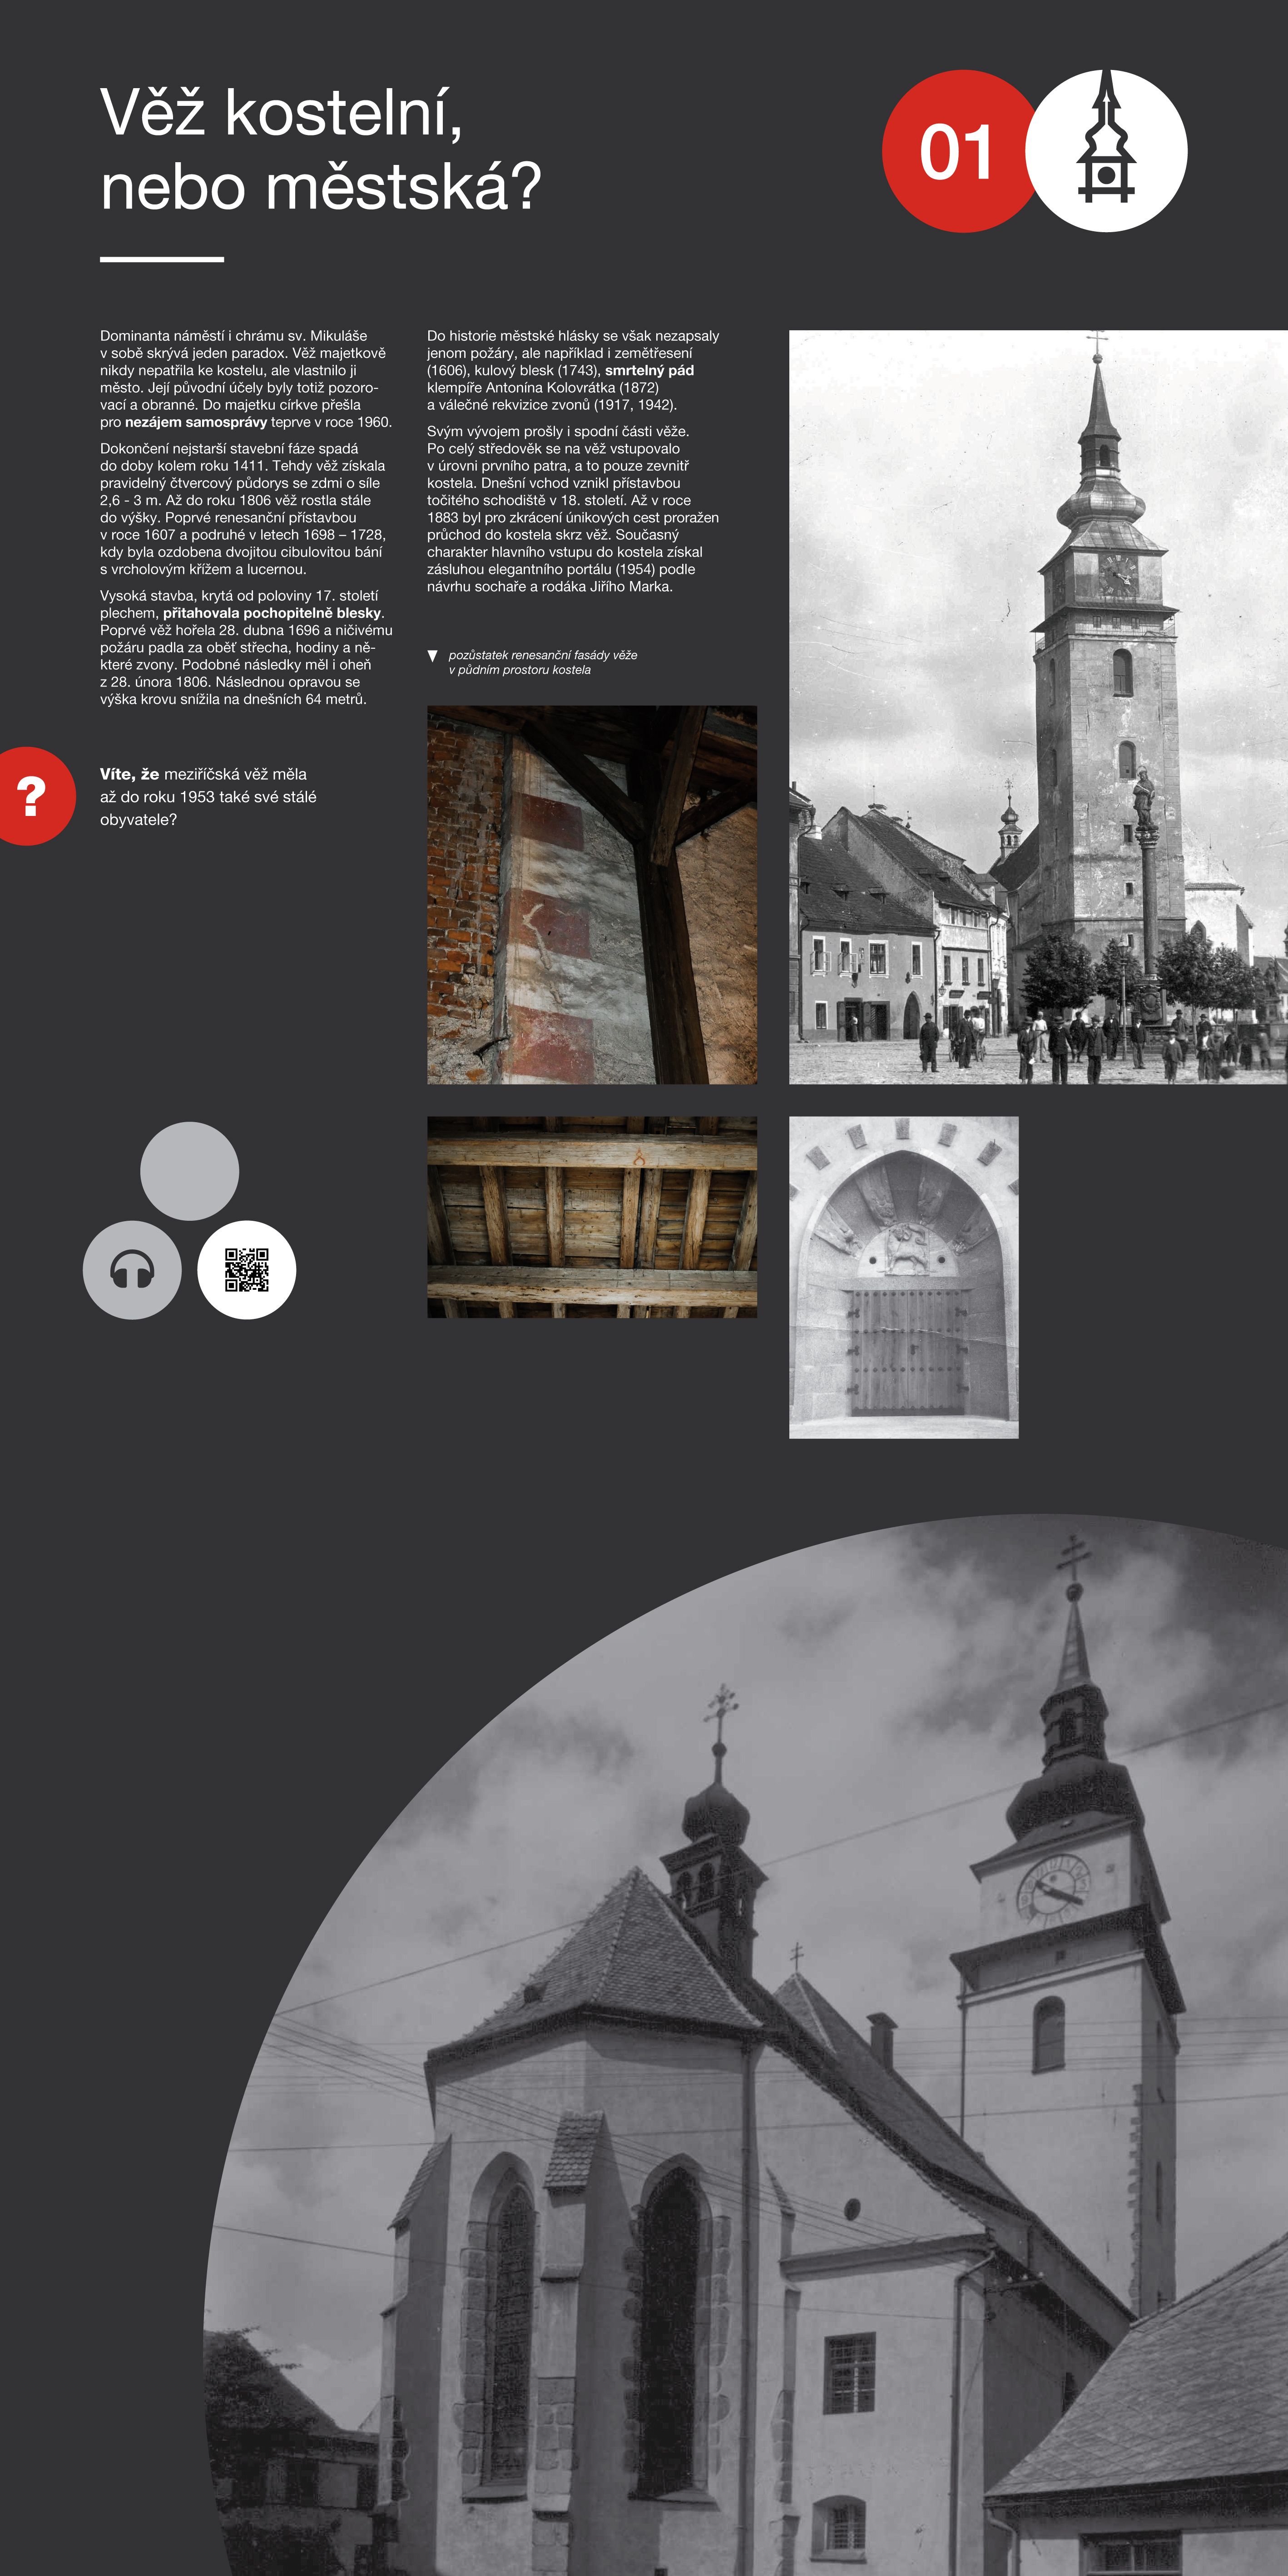The width and height of the screenshot is (1288, 2576).
Task: Open the Renaissance facade remnant photo
Action: [592, 895]
